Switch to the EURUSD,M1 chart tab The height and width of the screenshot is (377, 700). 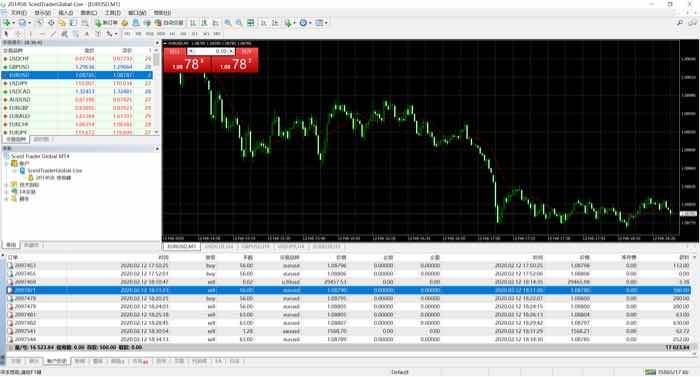pyautogui.click(x=182, y=246)
